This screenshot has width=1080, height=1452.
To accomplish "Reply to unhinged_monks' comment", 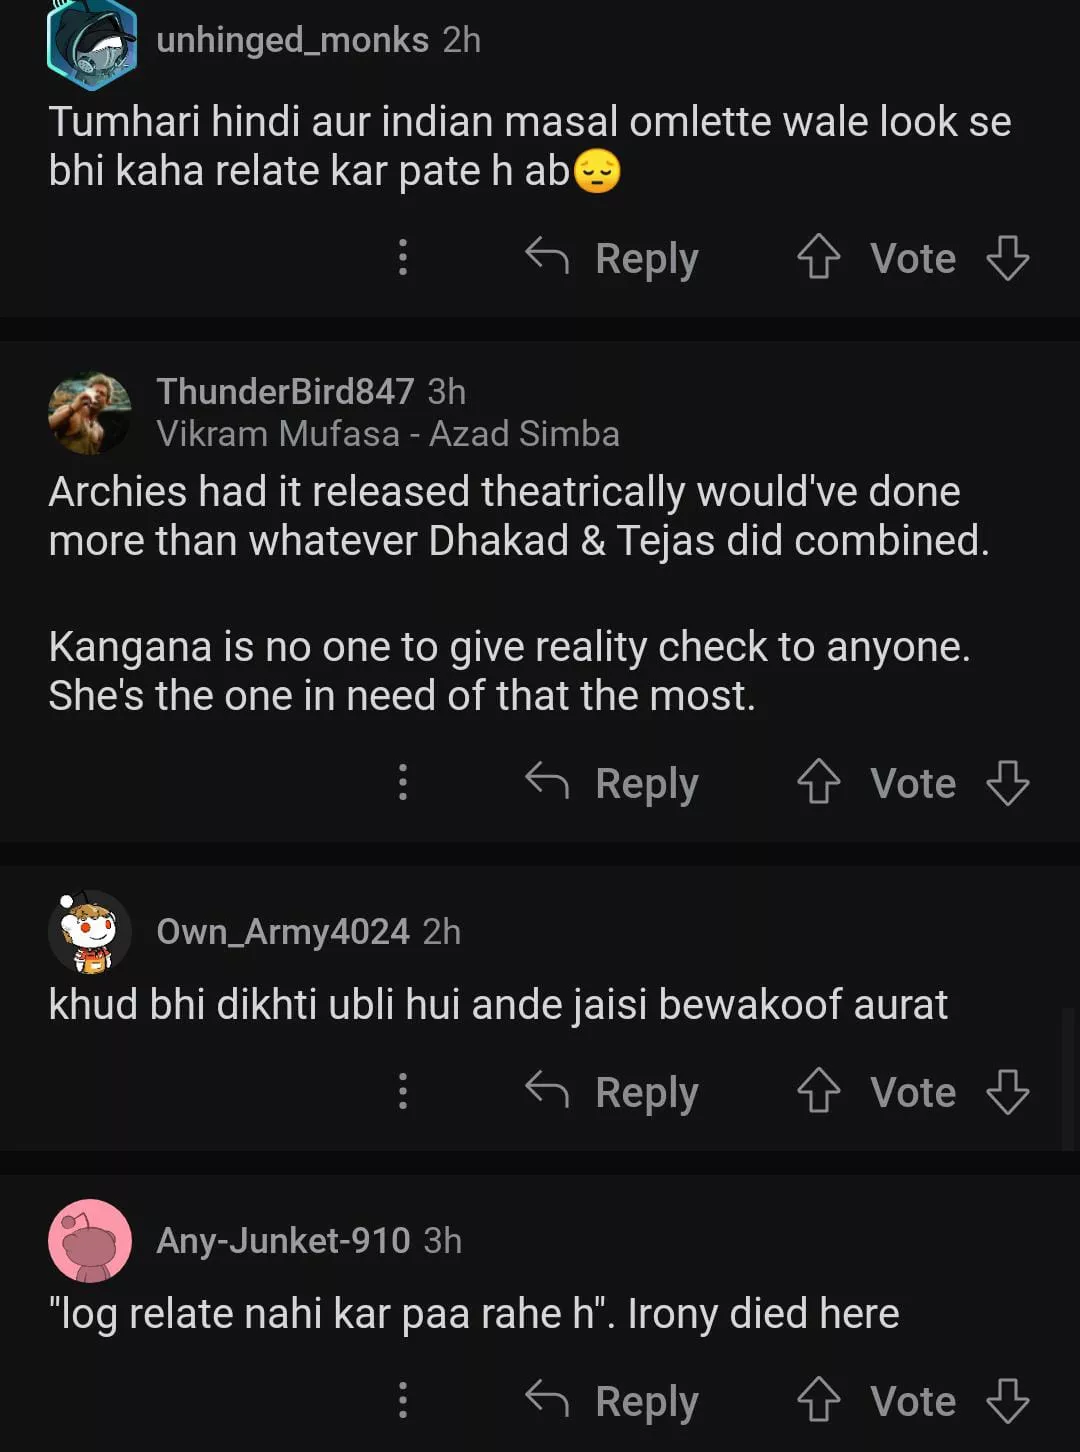I will pos(612,258).
